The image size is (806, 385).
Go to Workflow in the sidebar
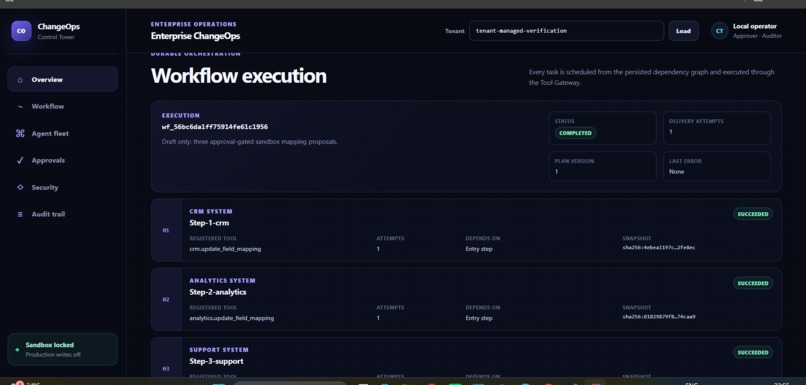click(x=62, y=106)
